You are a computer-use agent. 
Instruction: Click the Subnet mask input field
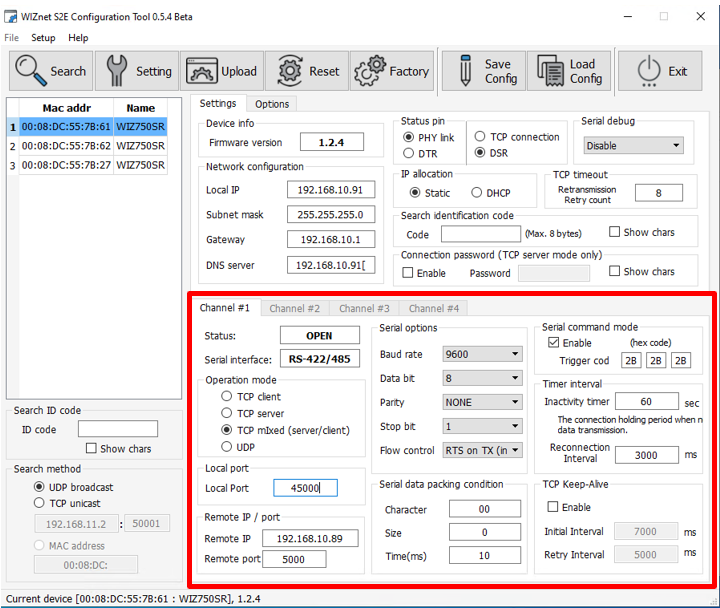pyautogui.click(x=331, y=214)
